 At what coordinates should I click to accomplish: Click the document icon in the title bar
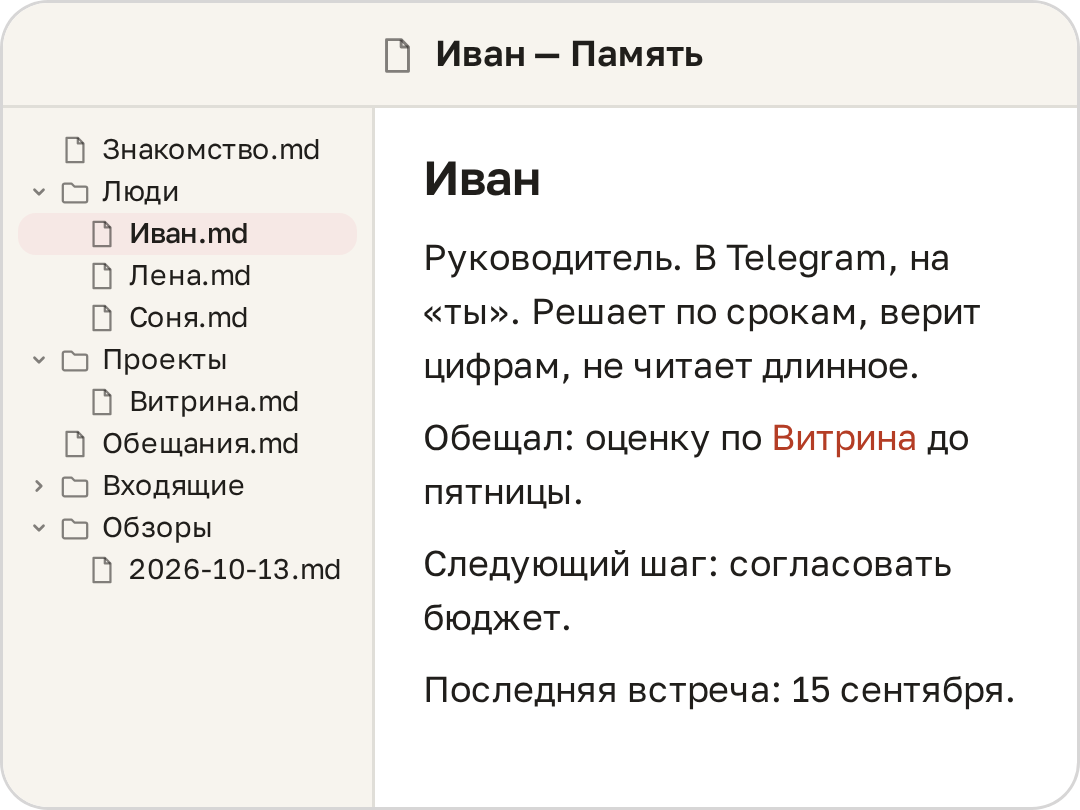(x=397, y=55)
